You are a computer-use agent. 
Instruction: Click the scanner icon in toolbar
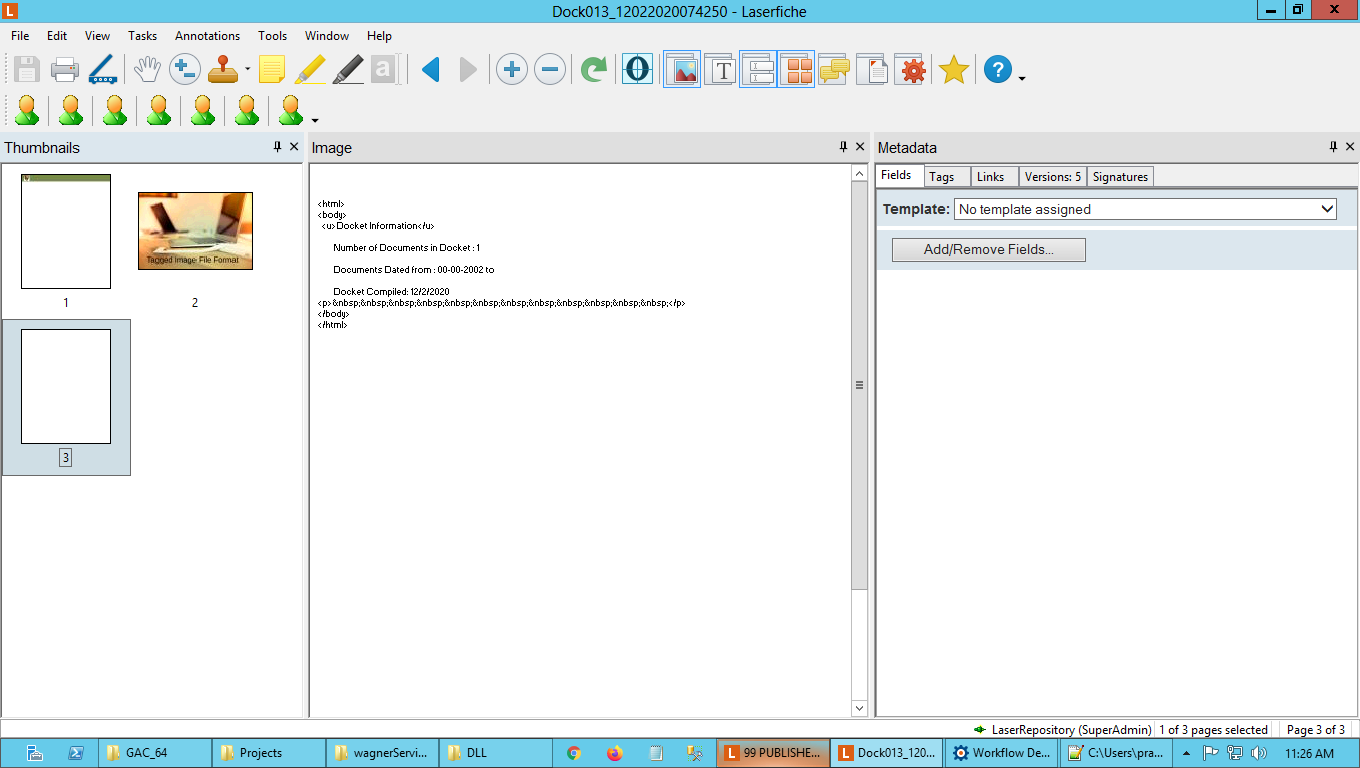tap(103, 70)
